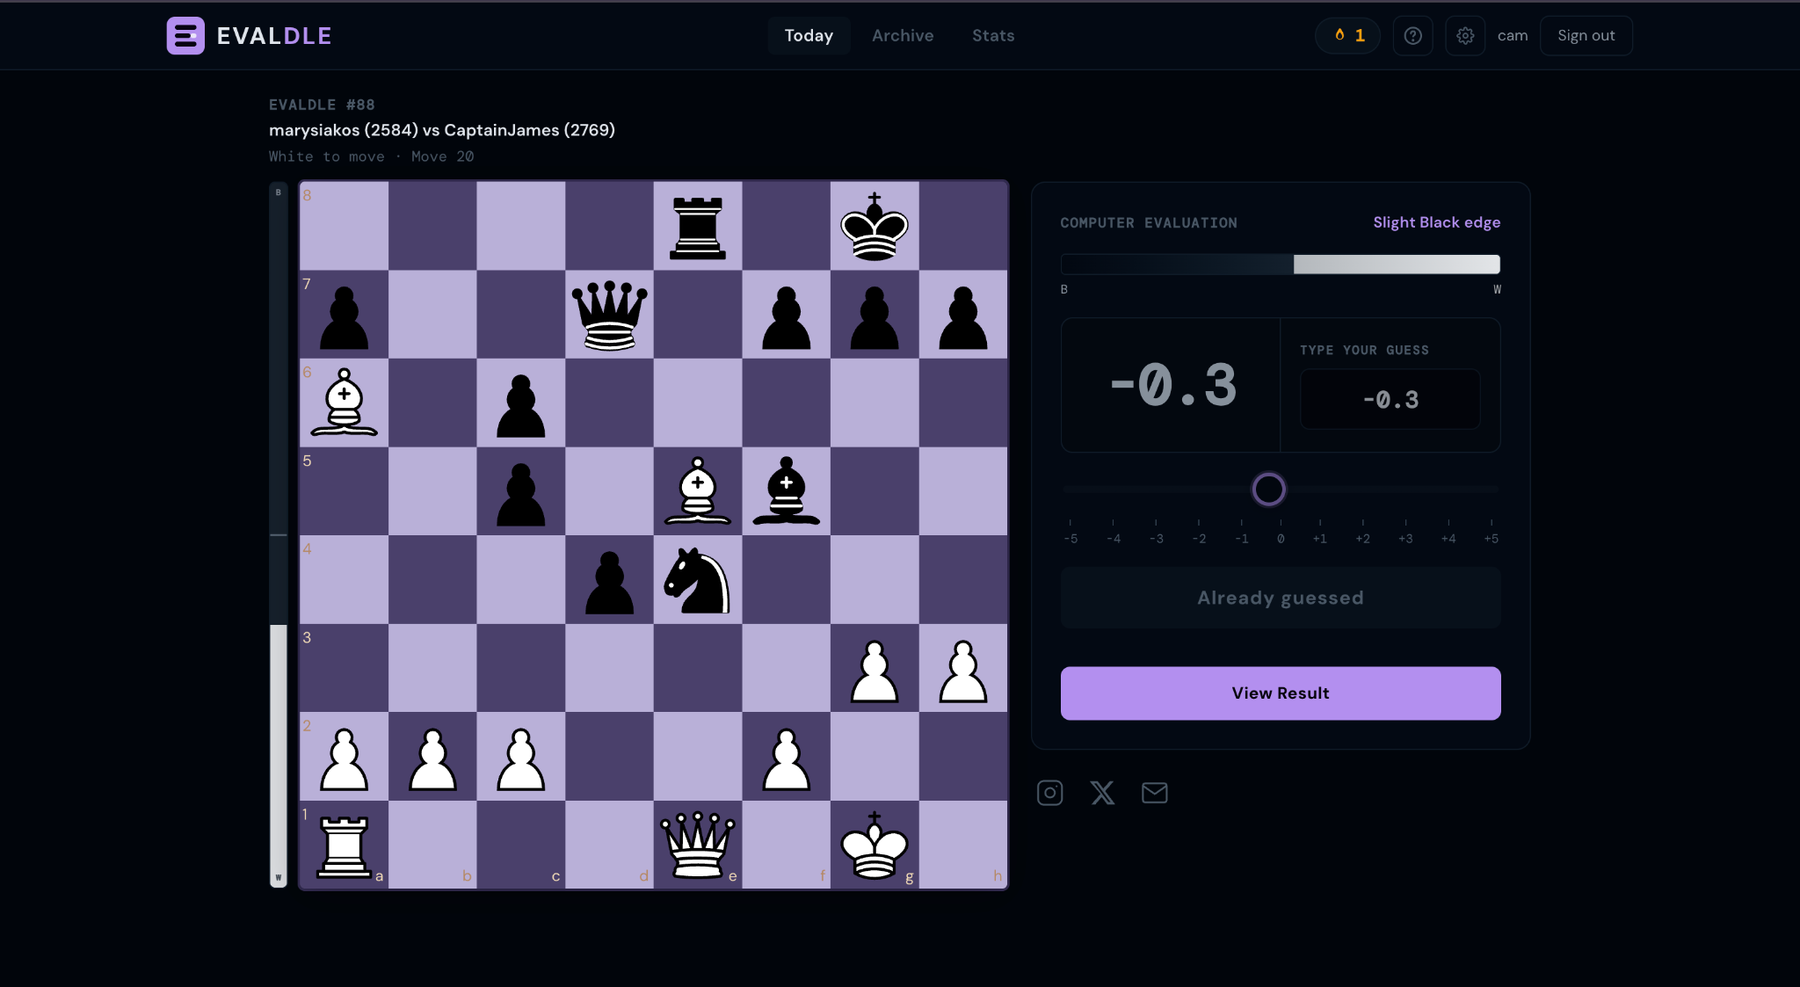The image size is (1800, 987).
Task: Open the Archive tab
Action: 903,36
